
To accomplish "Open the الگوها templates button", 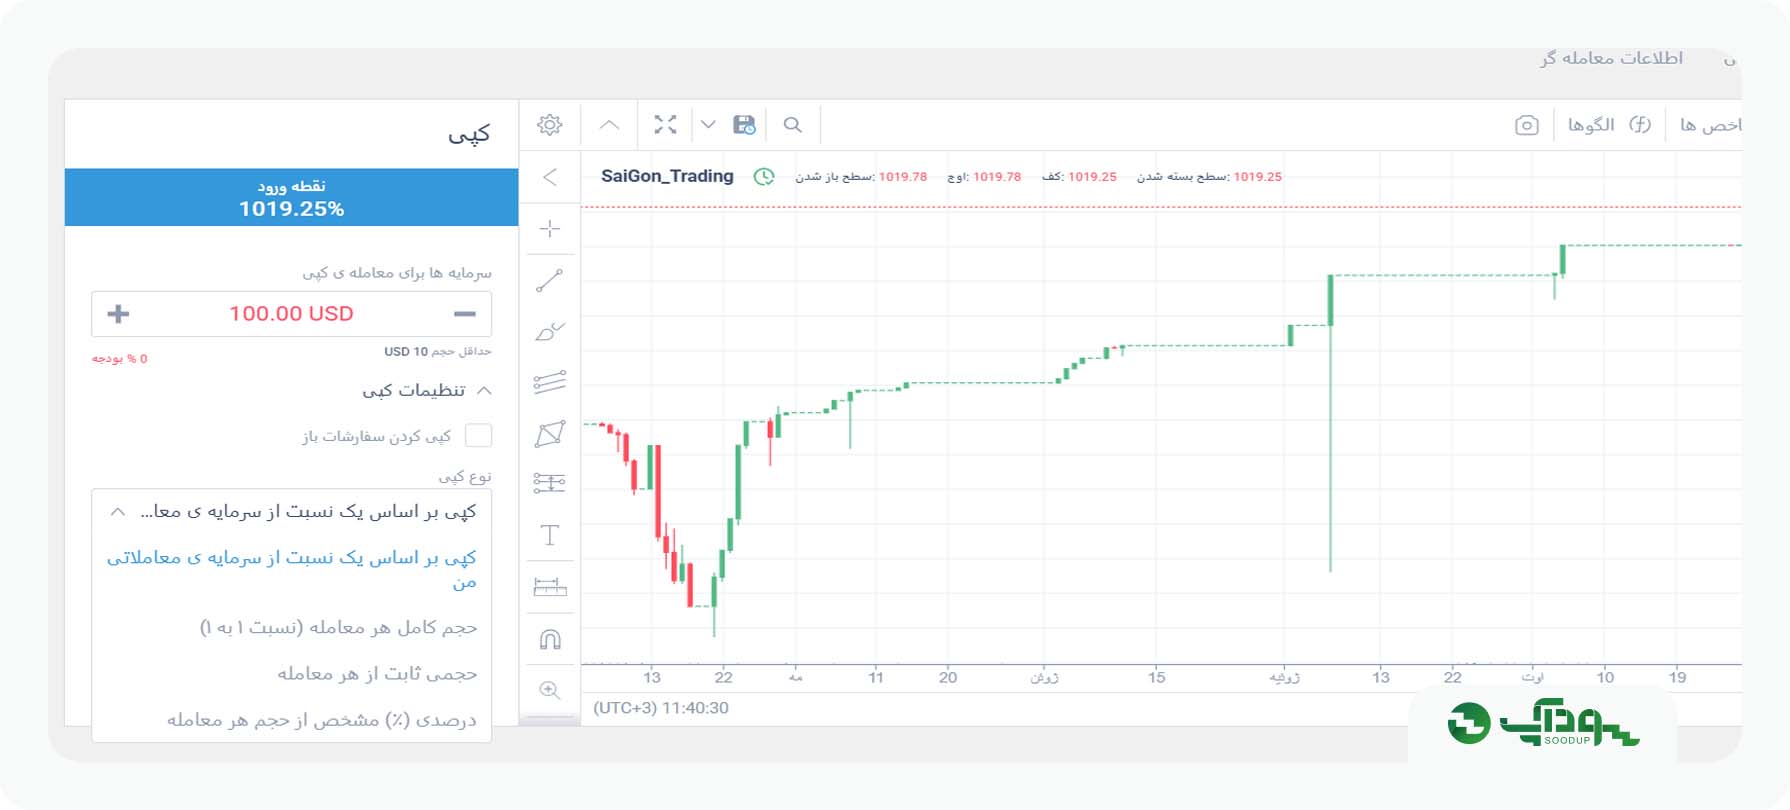I will pos(1590,125).
